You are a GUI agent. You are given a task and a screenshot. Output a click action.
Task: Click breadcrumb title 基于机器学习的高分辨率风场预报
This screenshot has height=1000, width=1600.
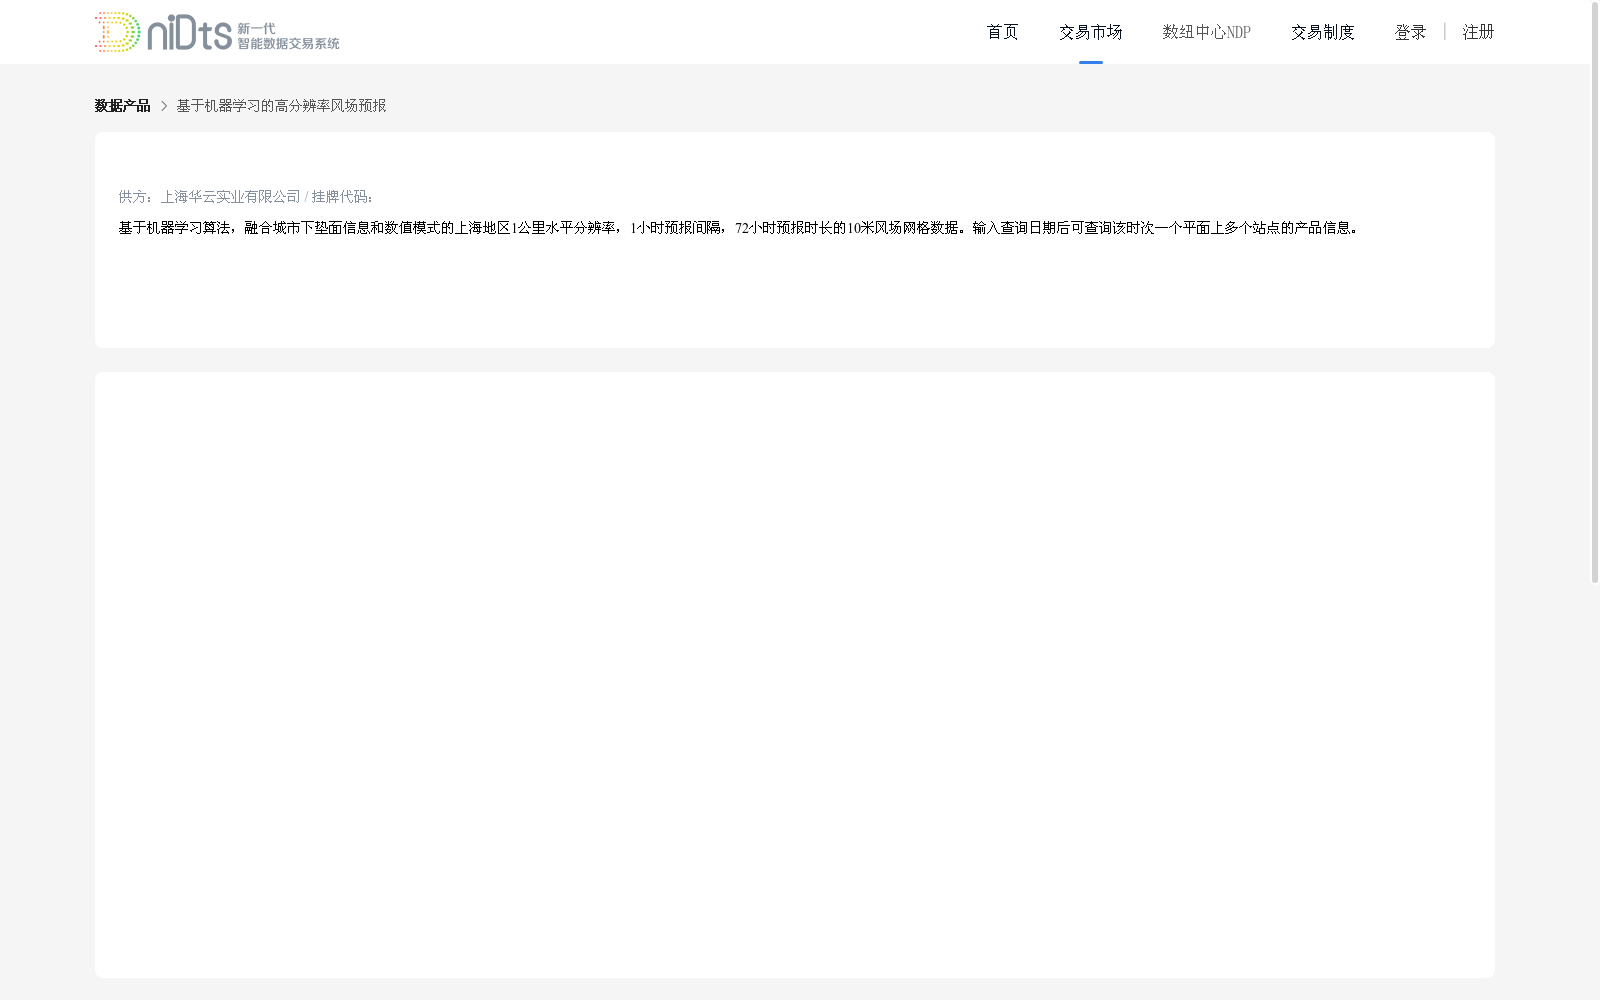[281, 106]
